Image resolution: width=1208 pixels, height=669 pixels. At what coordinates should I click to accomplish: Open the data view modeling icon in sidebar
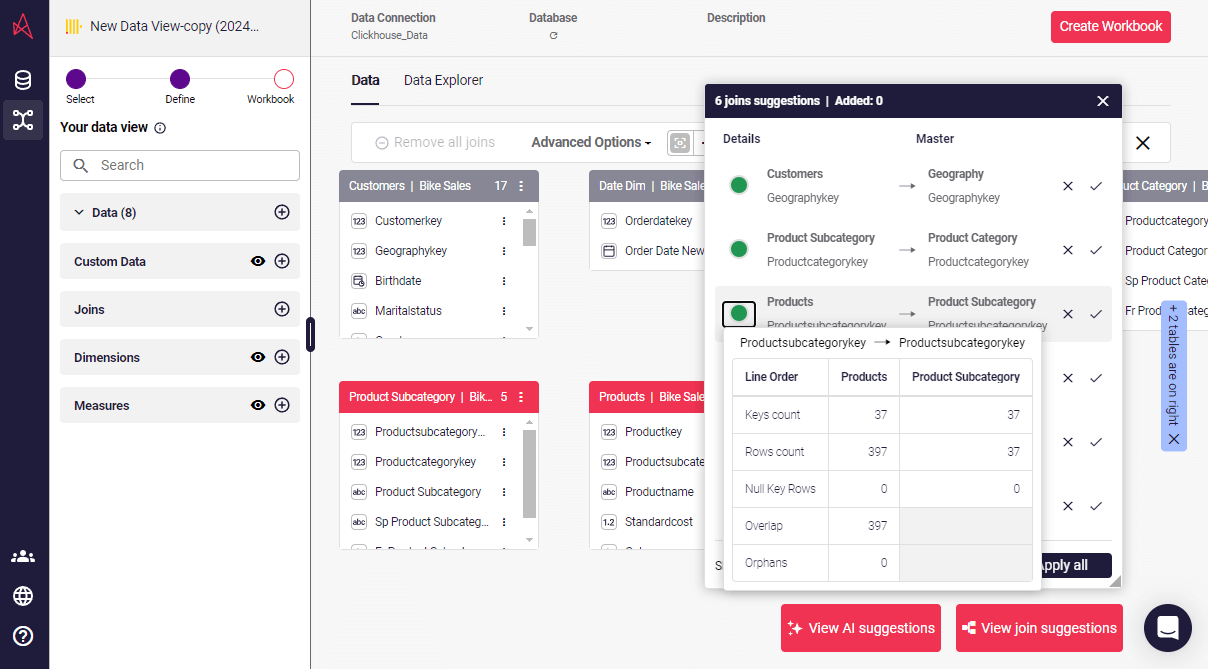click(22, 120)
